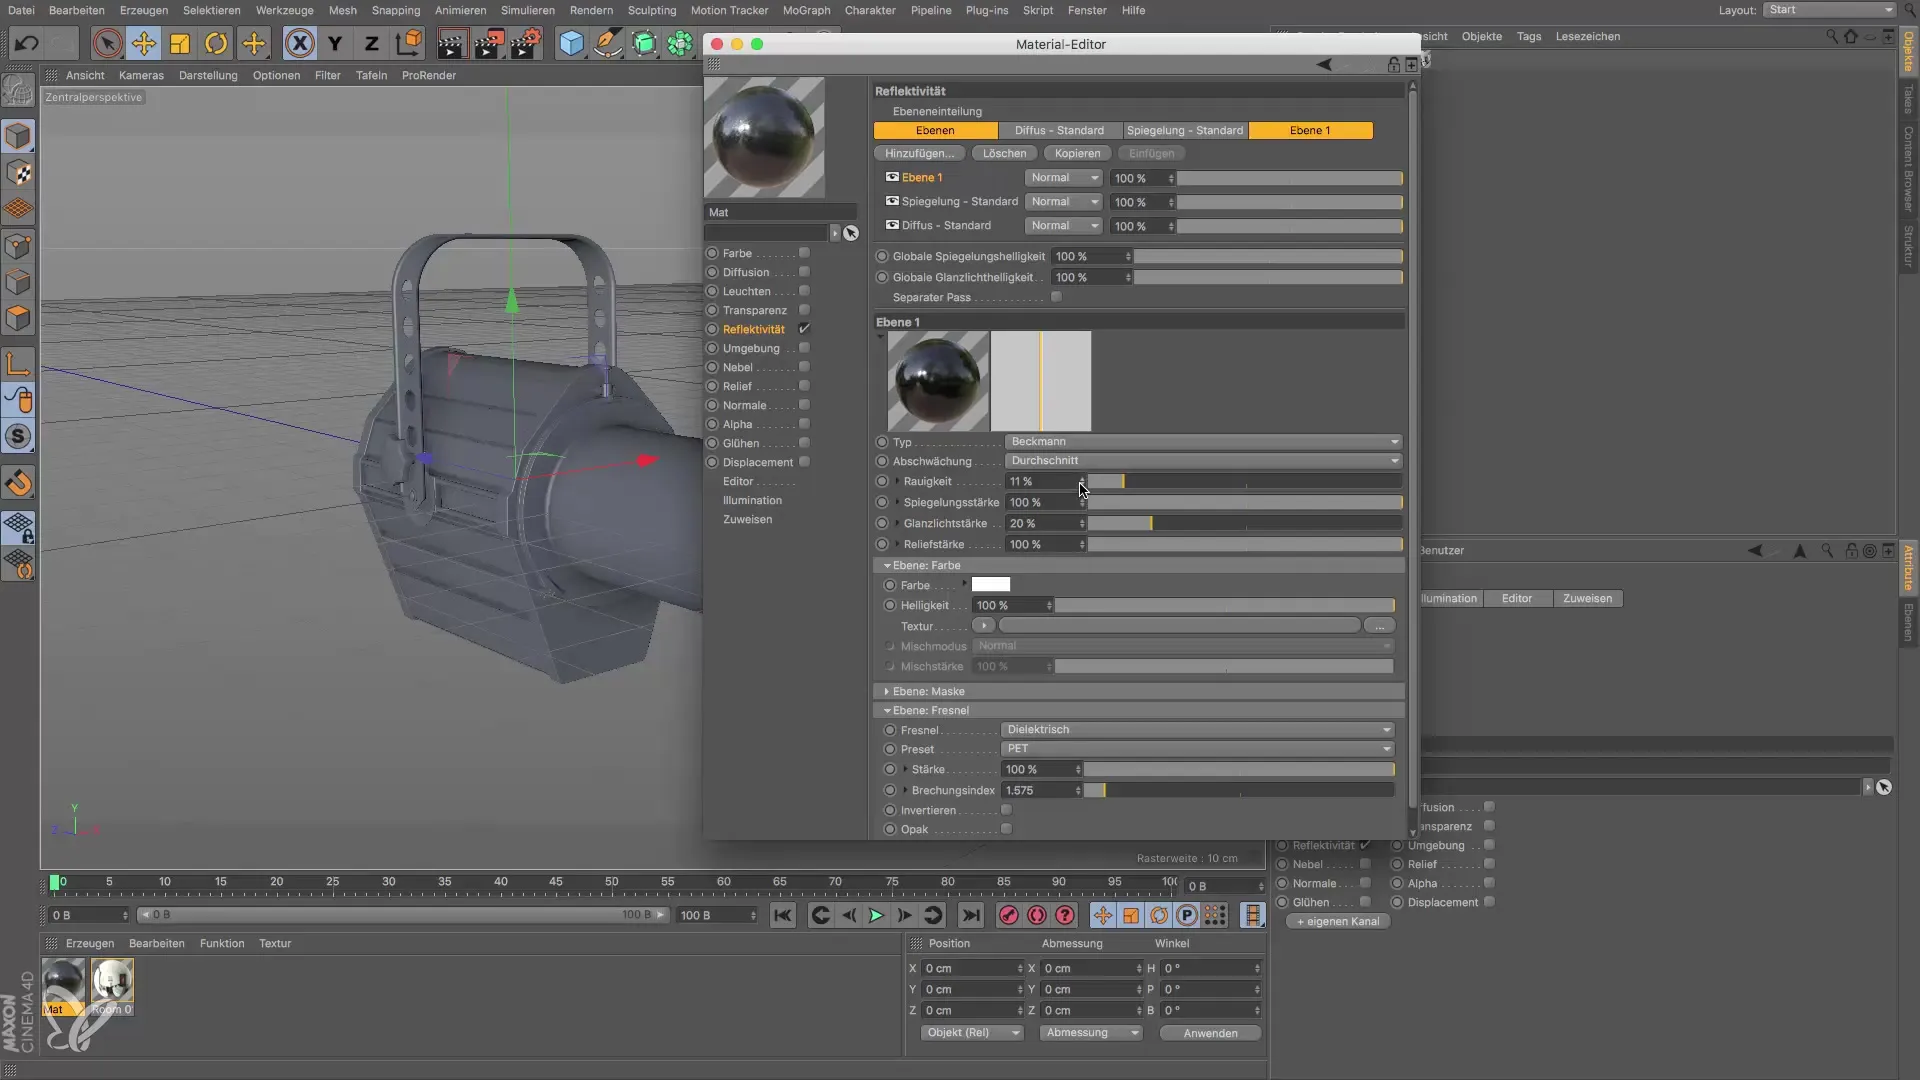Image resolution: width=1920 pixels, height=1080 pixels.
Task: Open the Typ Beckmann dropdown
Action: pos(1203,441)
